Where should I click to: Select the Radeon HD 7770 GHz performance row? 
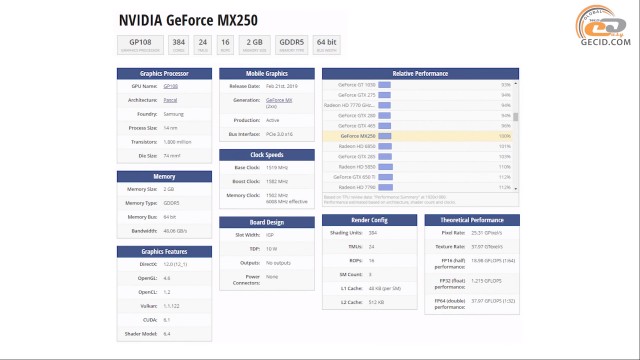pos(417,105)
